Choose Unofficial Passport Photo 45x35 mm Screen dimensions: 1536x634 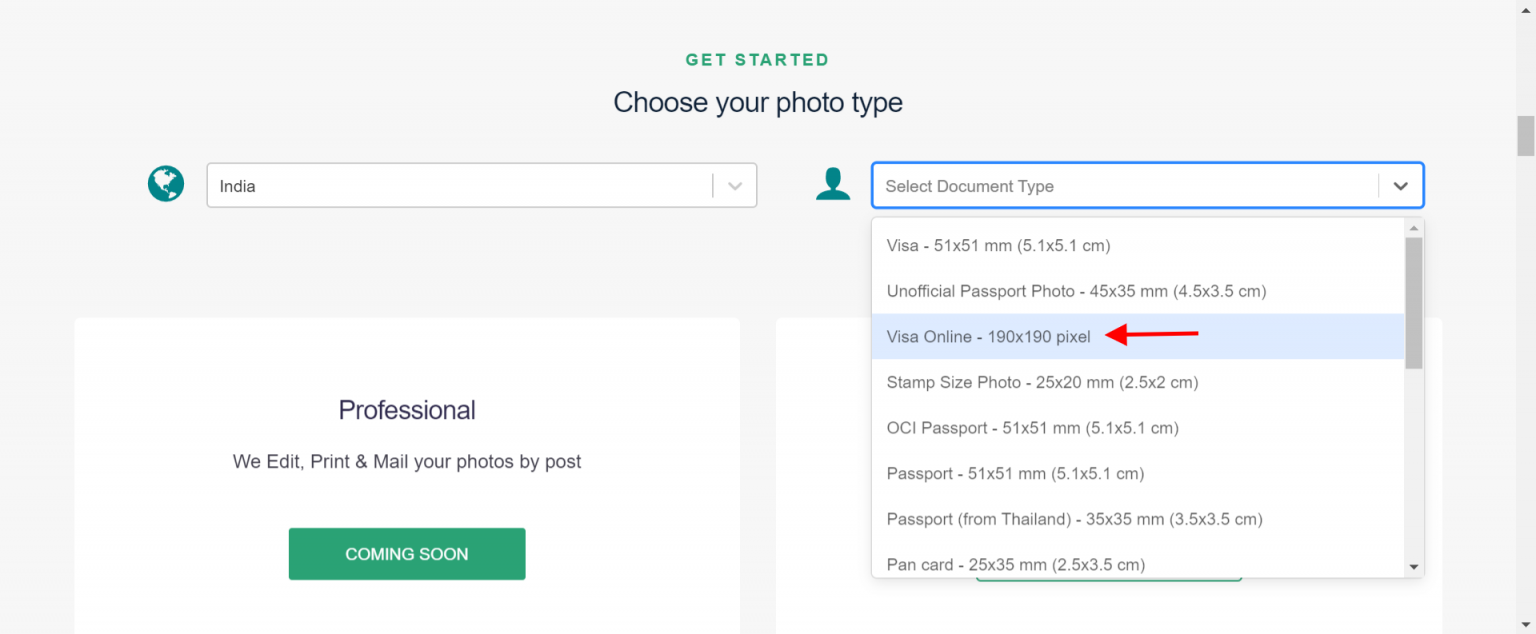(1077, 291)
